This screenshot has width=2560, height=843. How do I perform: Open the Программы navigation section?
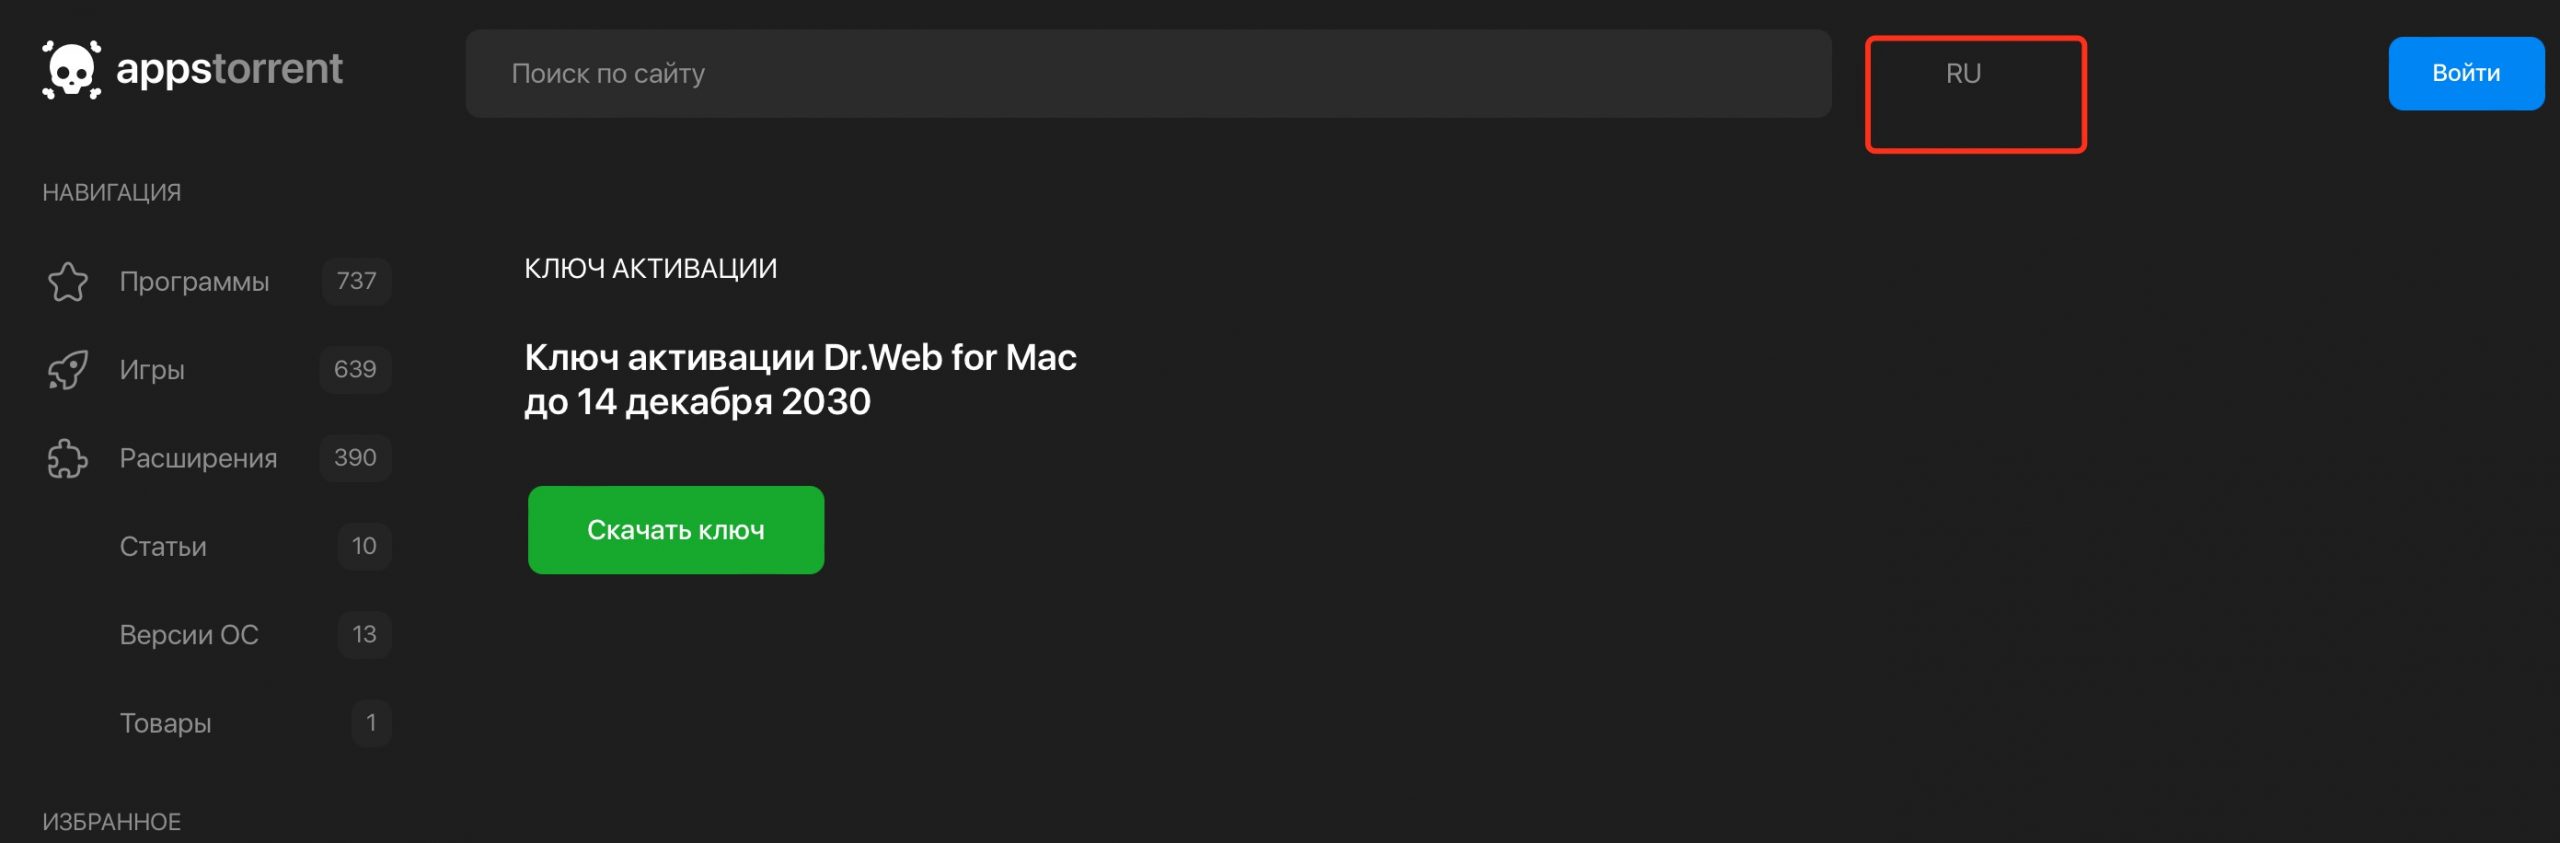coord(194,282)
